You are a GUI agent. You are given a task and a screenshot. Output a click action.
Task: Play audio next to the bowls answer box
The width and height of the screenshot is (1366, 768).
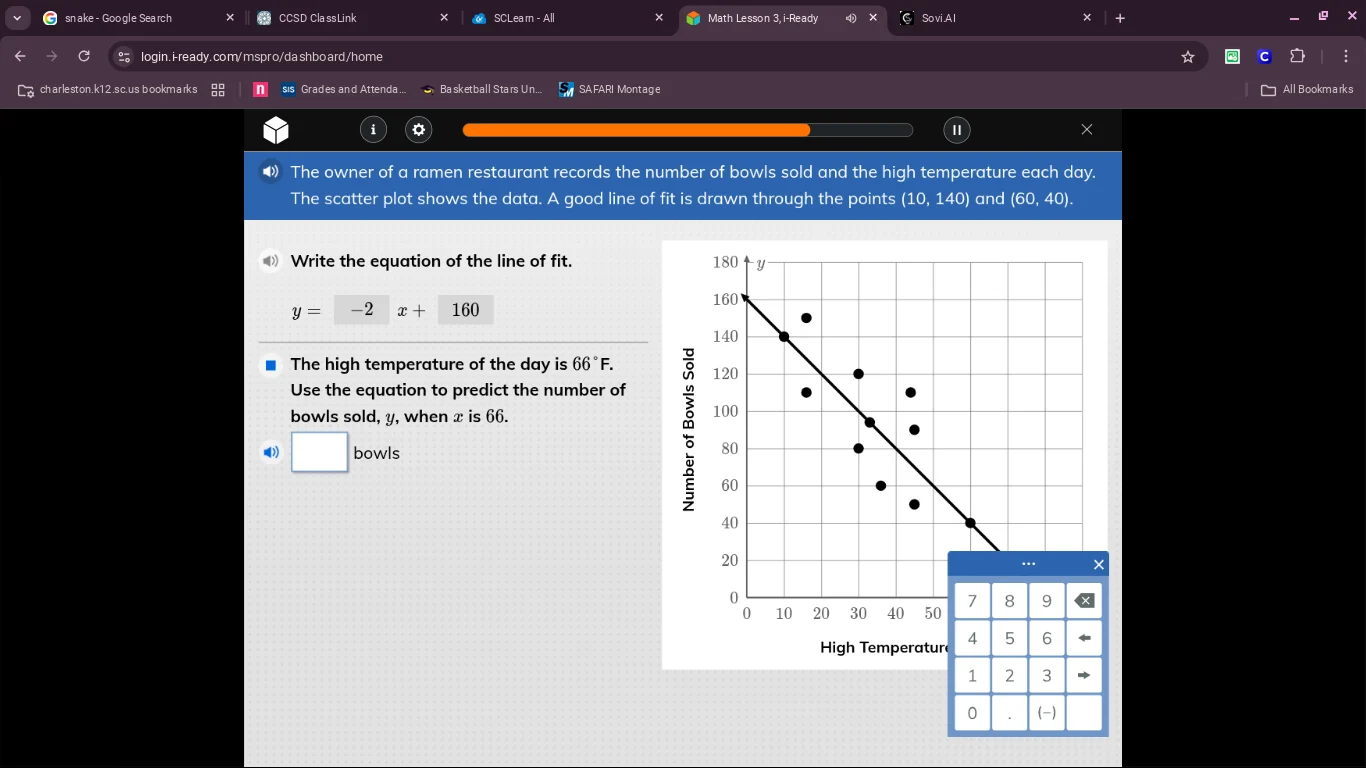pos(270,453)
